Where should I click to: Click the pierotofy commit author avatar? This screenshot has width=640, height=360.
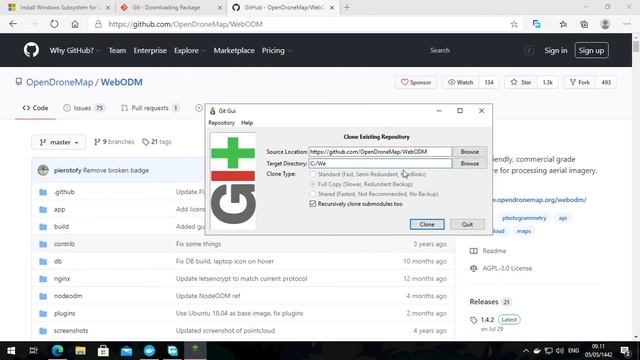(43, 170)
